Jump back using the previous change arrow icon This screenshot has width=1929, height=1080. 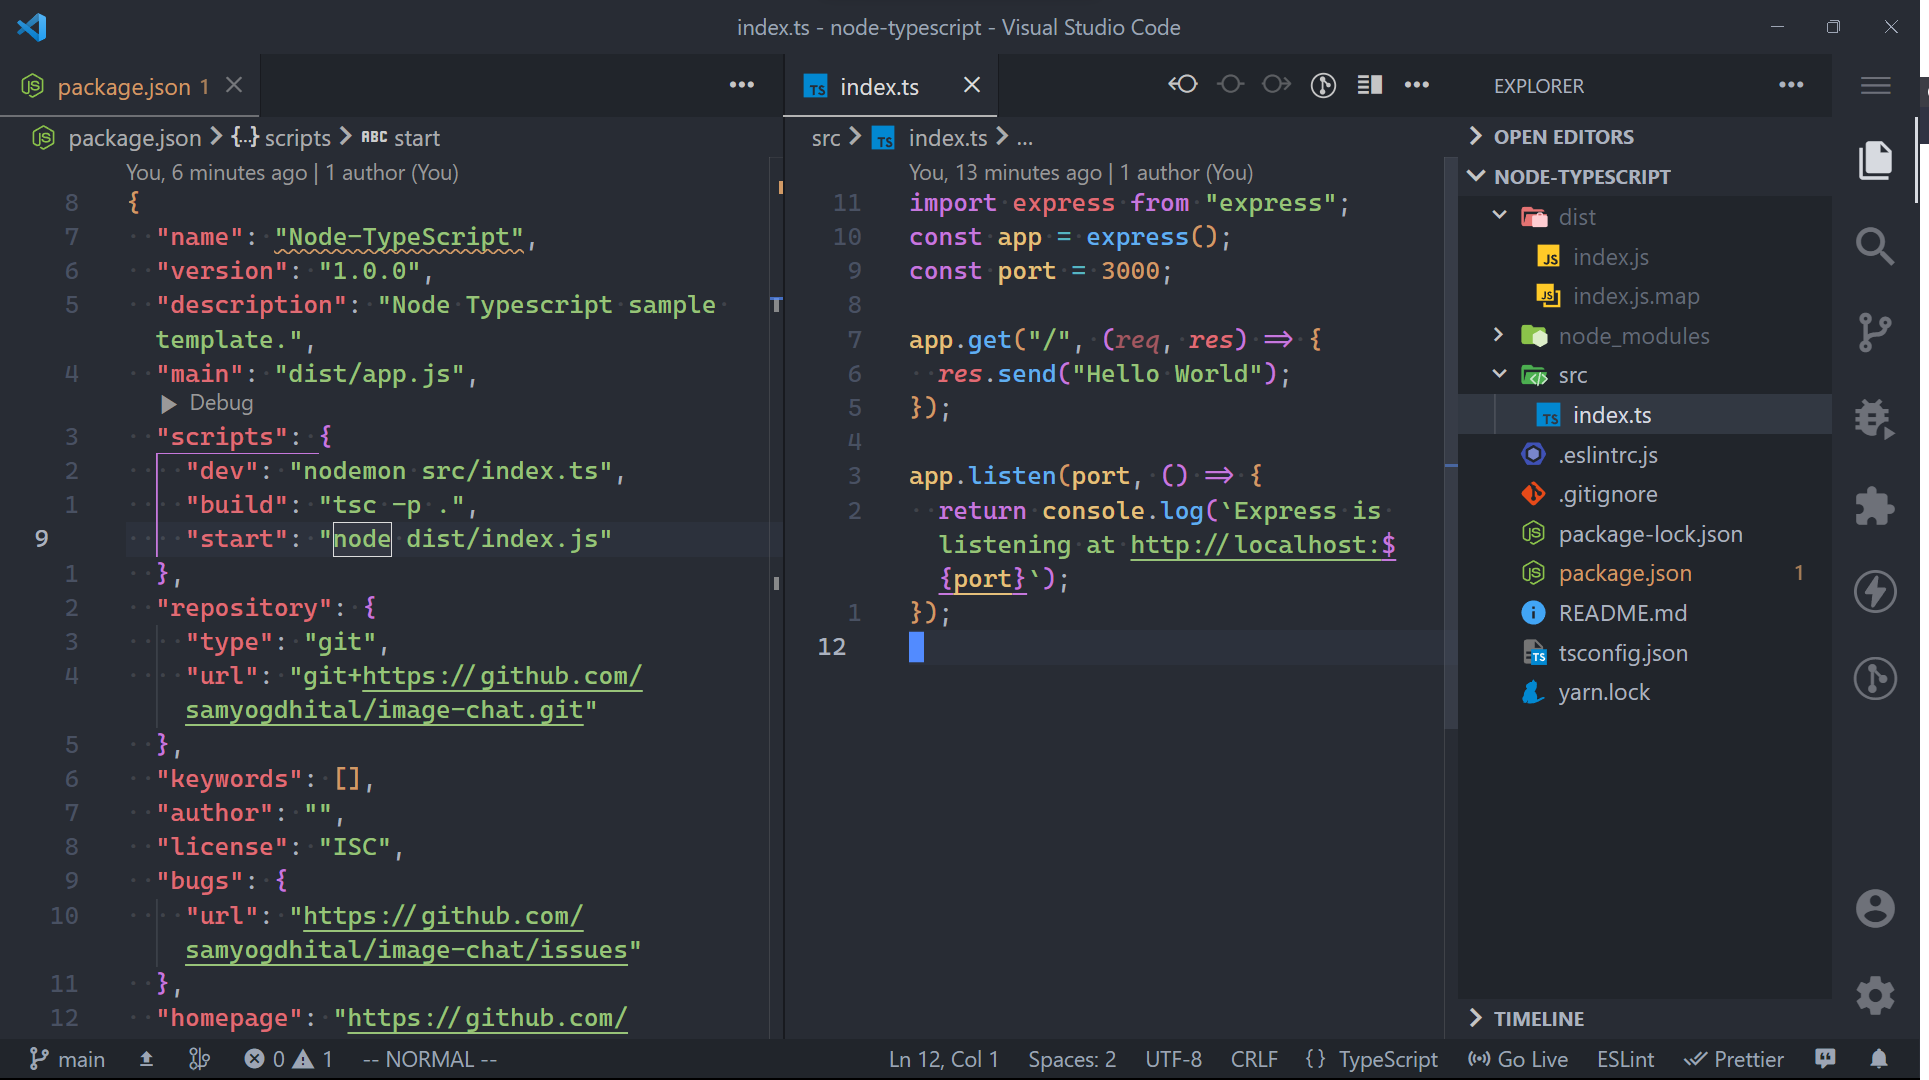[x=1183, y=85]
